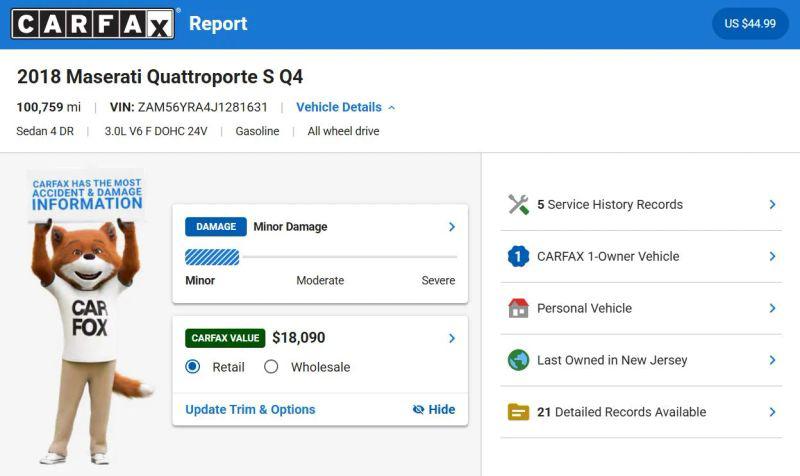Open CARFAX Value details chevron
This screenshot has height=476, width=800.
tap(452, 338)
